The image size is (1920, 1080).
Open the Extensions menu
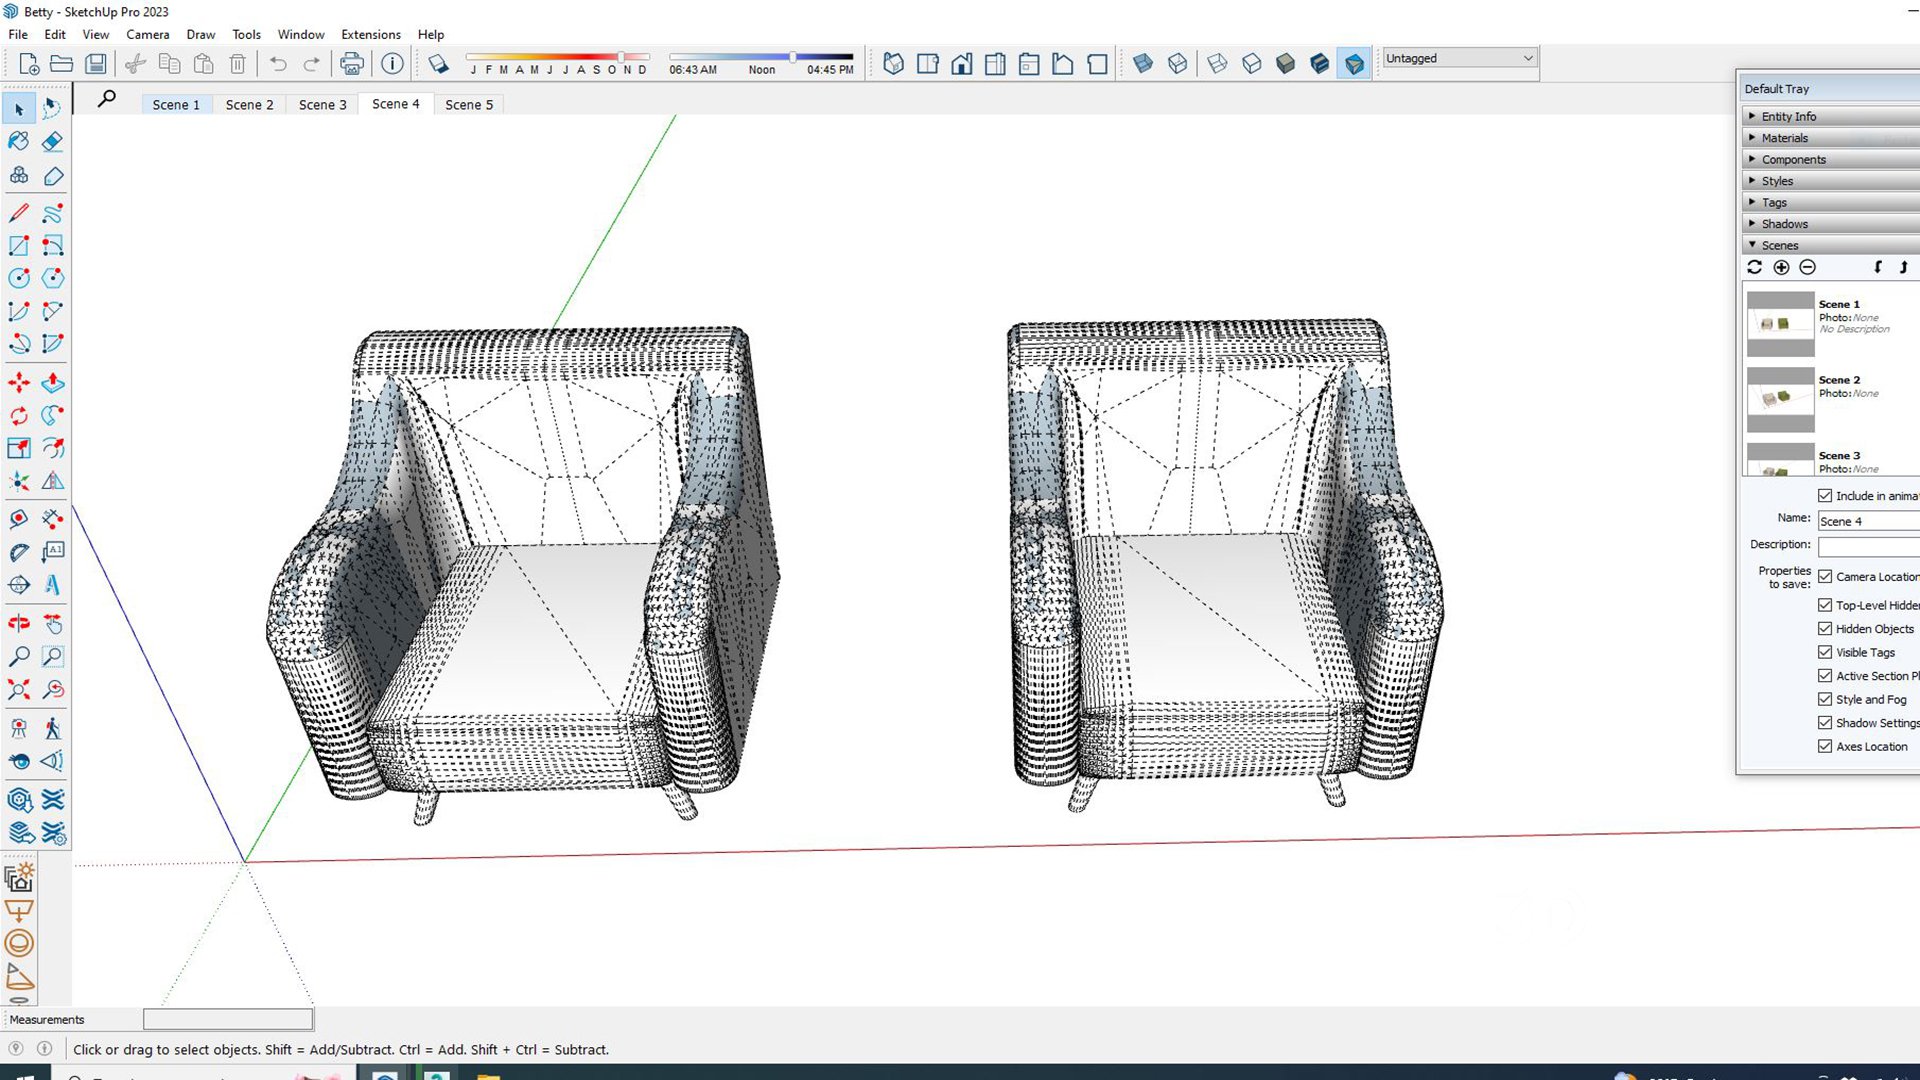[x=370, y=34]
